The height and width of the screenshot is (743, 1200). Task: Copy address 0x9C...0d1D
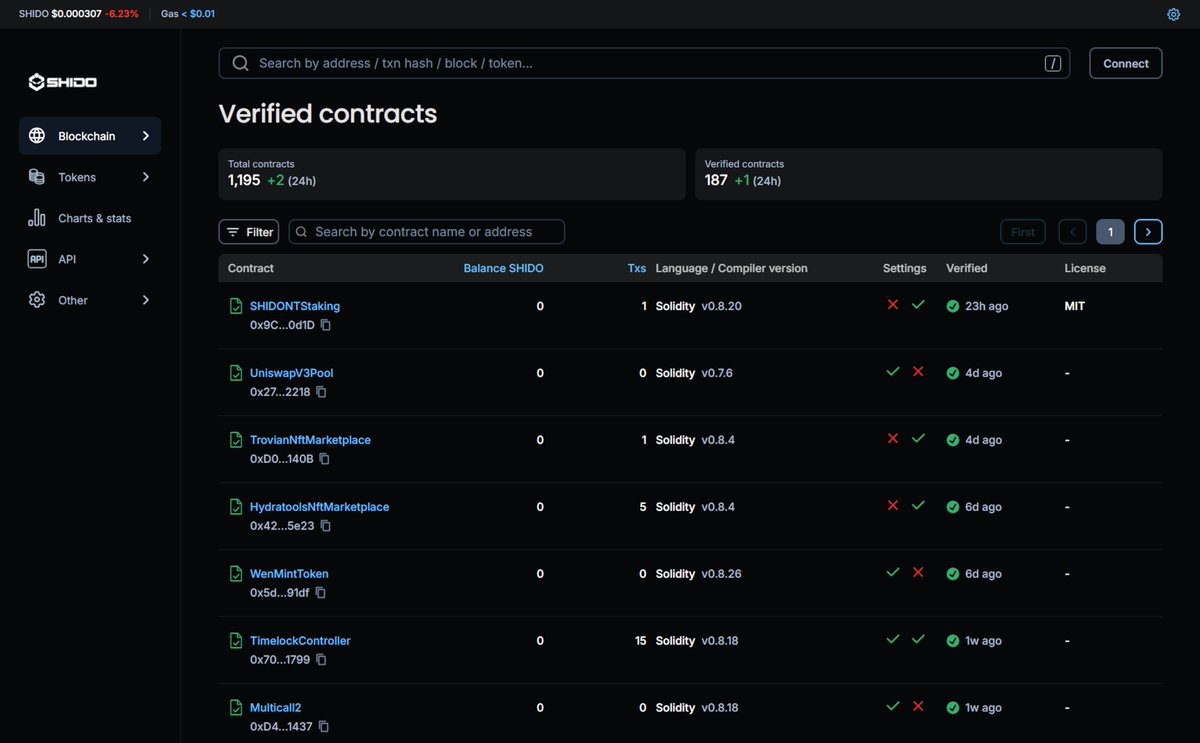pyautogui.click(x=326, y=325)
